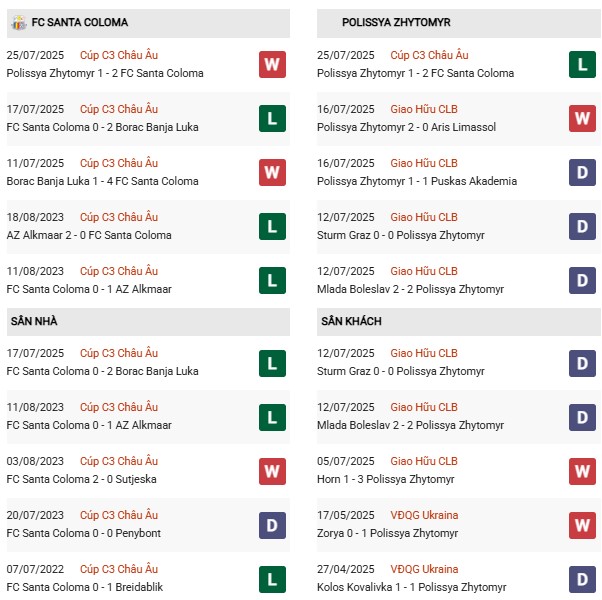Click the FC Santa Coloma club crest icon
This screenshot has height=600, width=602.
(19, 22)
